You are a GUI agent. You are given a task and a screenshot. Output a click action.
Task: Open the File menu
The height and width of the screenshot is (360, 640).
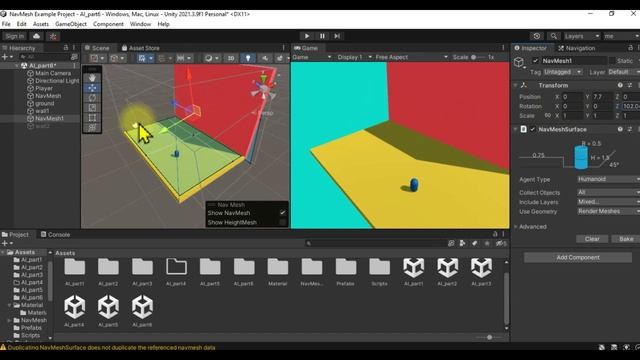pyautogui.click(x=6, y=24)
